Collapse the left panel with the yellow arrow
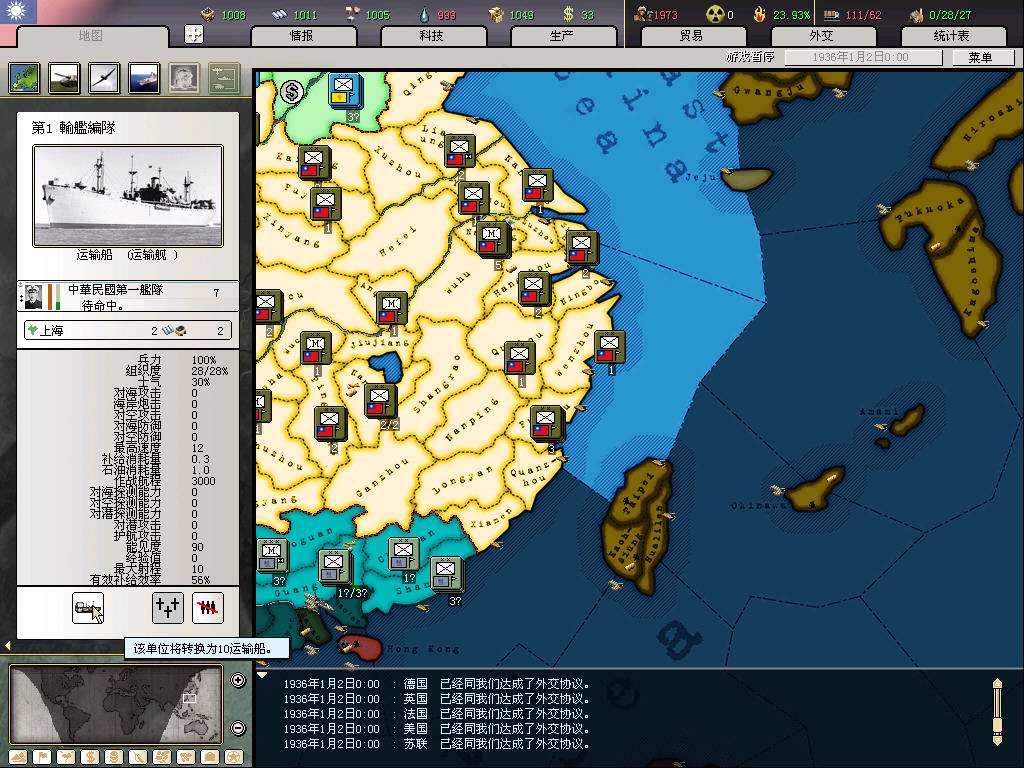This screenshot has height=768, width=1024. [7, 646]
